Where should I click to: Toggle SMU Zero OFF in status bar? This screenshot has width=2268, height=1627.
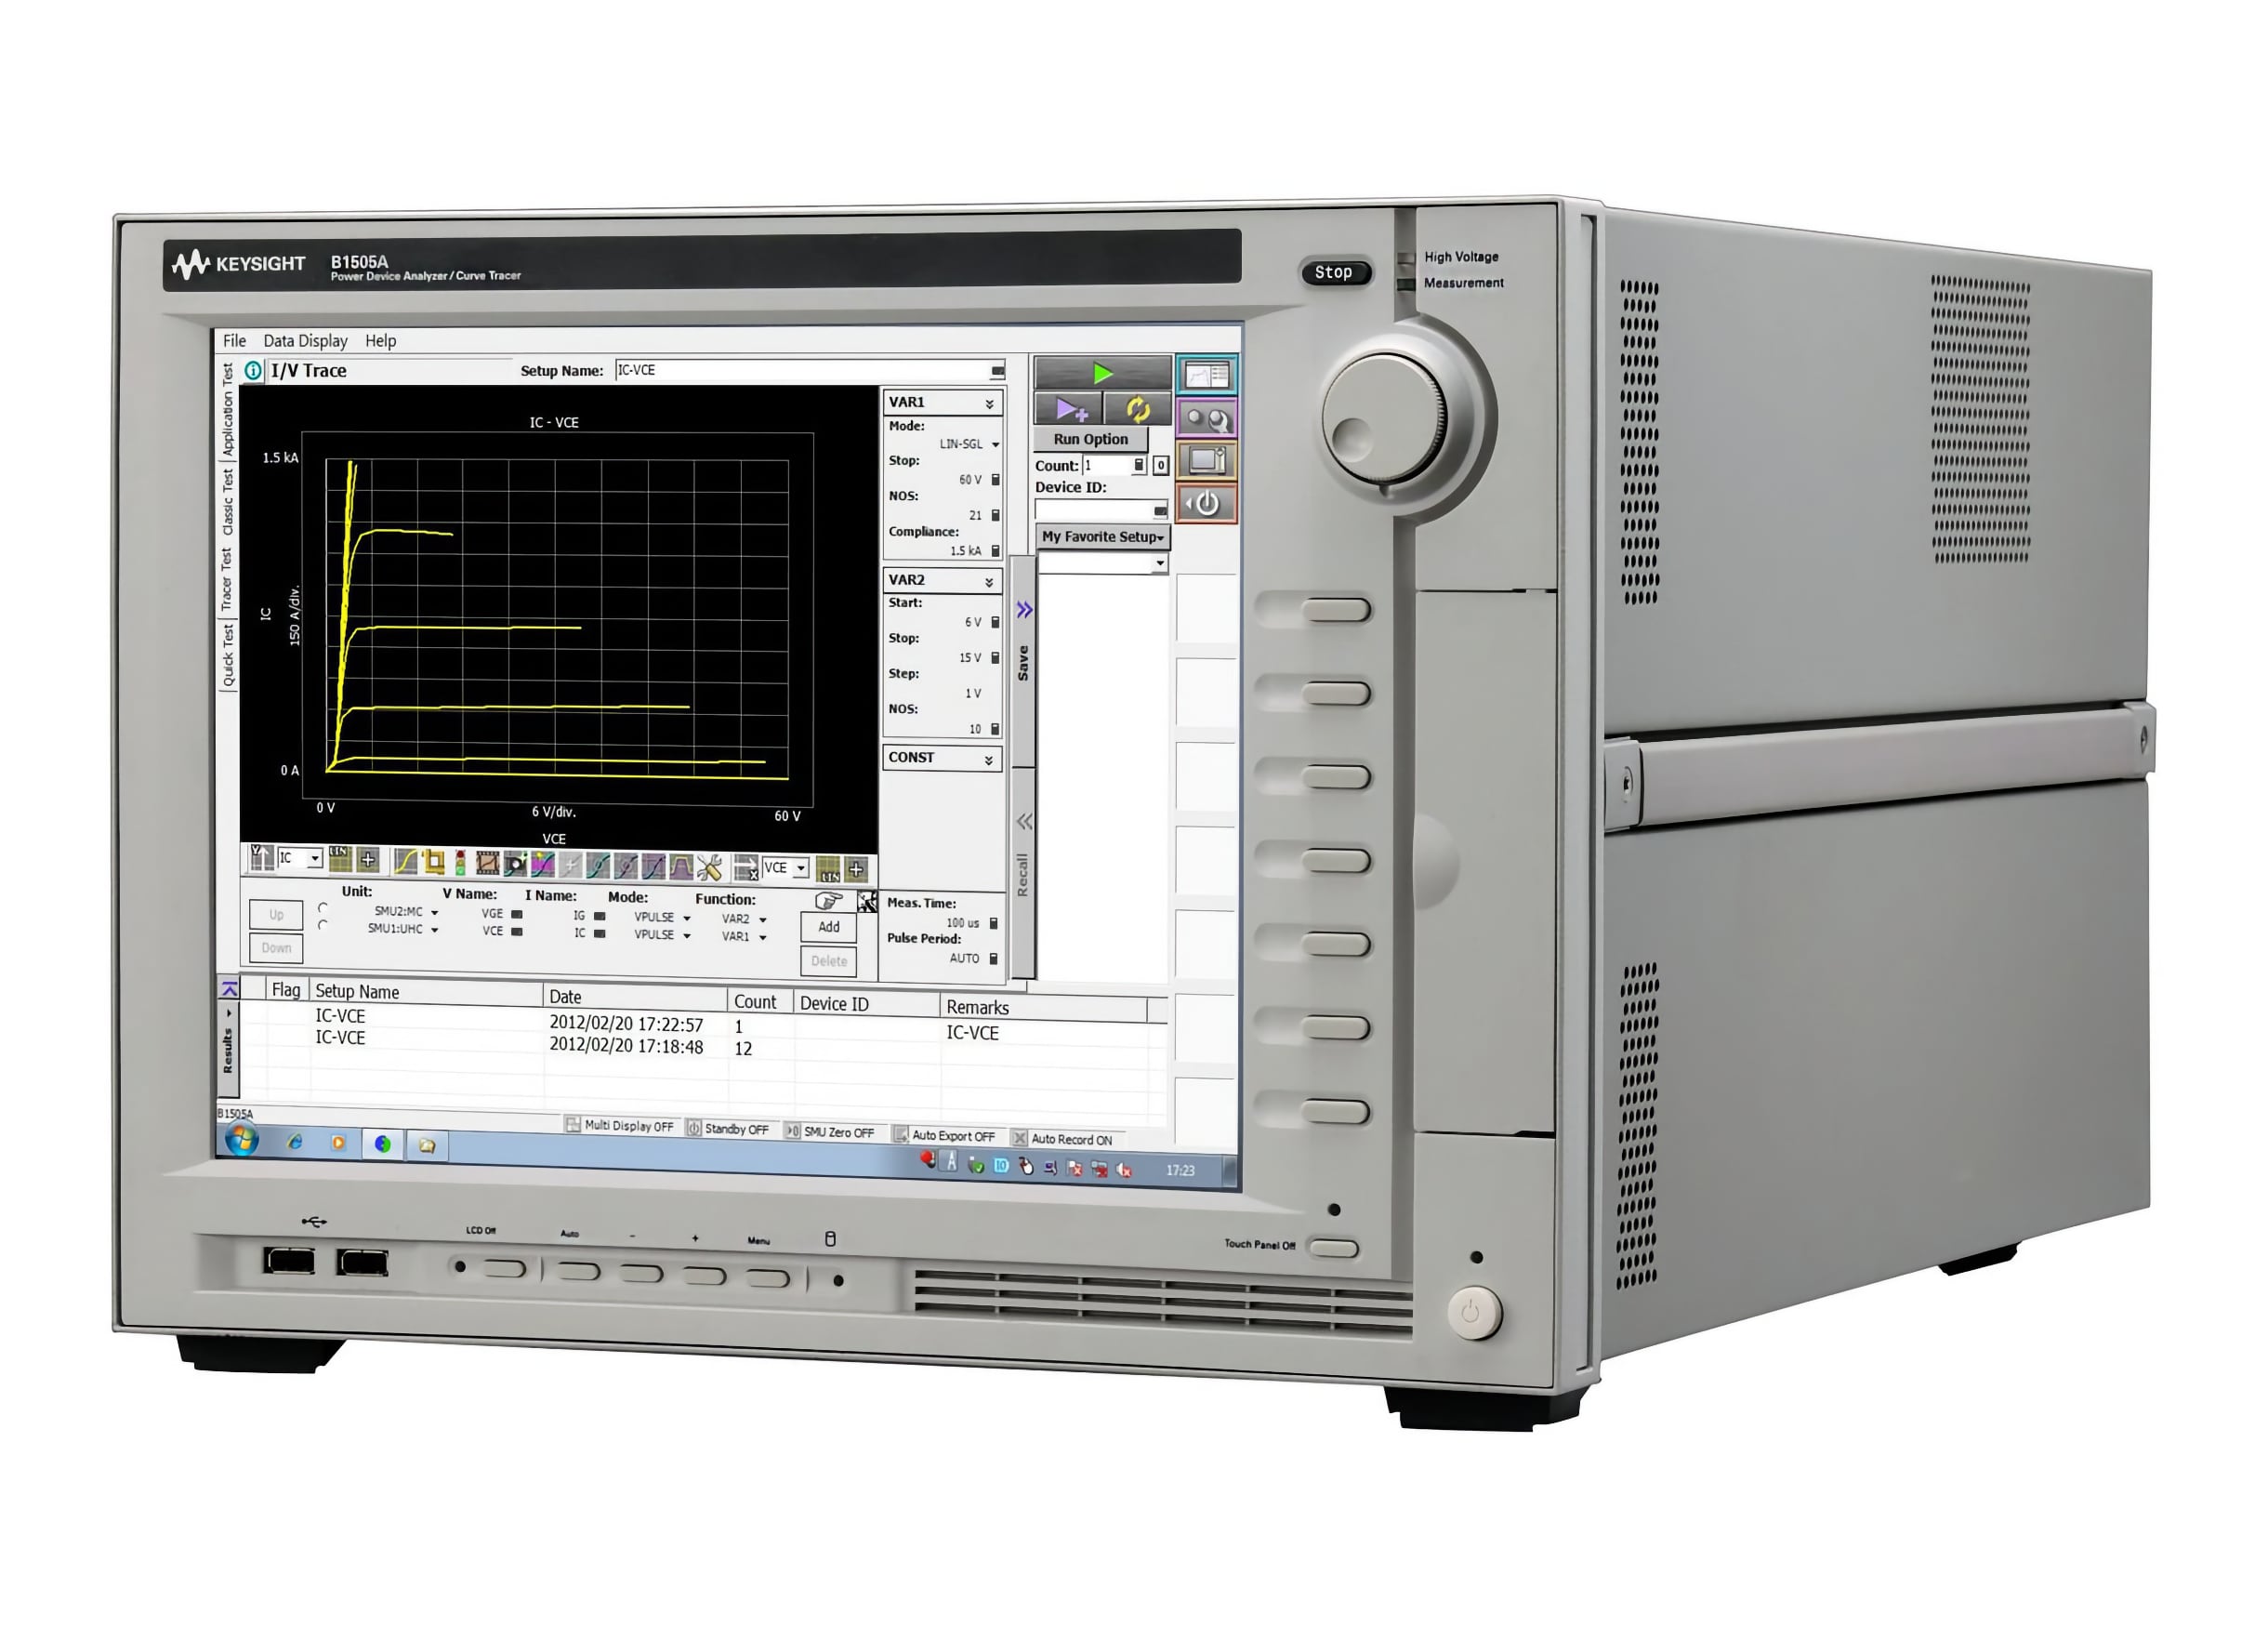[830, 1131]
